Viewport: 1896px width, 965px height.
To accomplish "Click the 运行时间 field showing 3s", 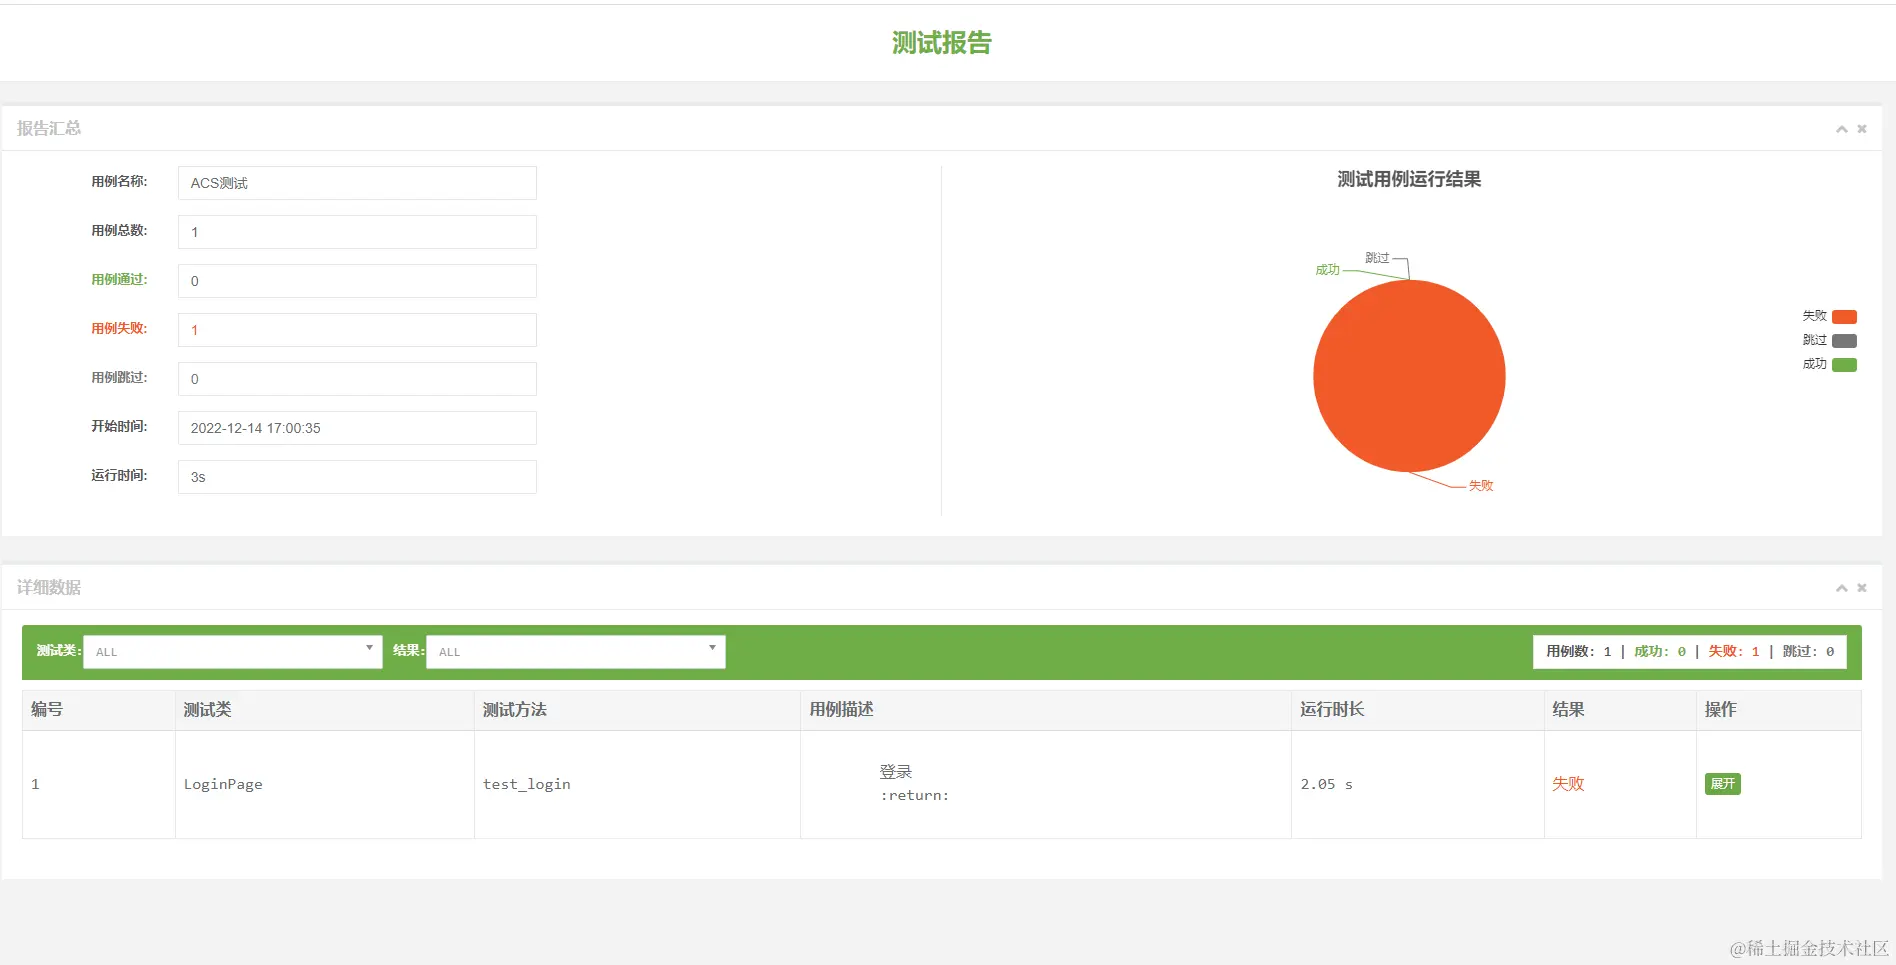I will [357, 477].
